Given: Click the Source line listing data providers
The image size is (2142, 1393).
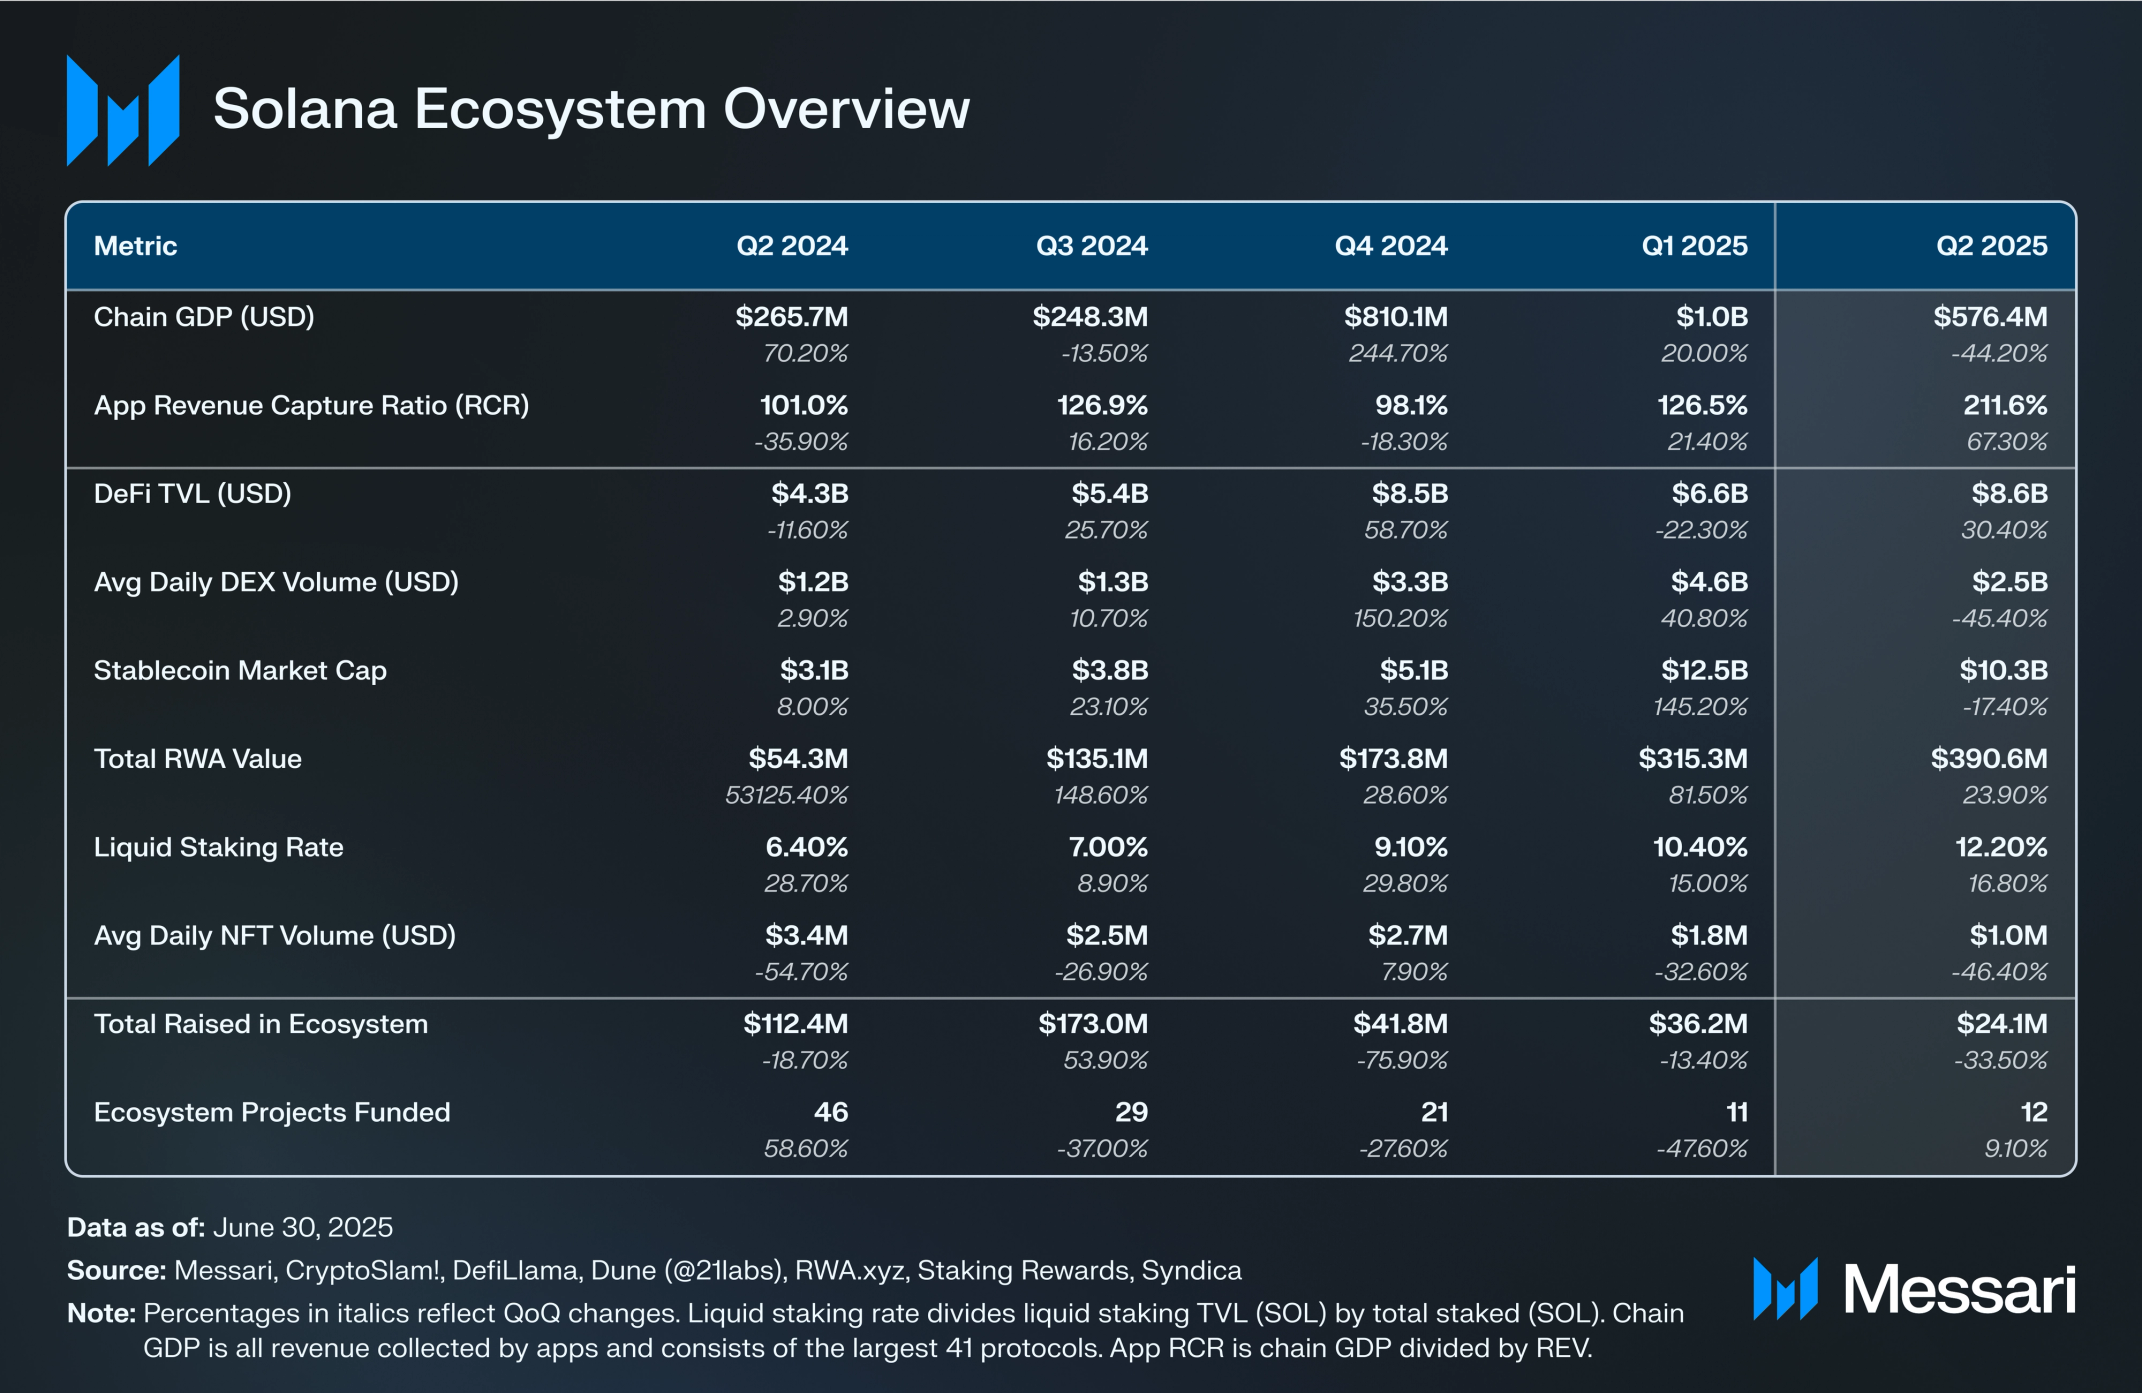Looking at the screenshot, I should (654, 1271).
